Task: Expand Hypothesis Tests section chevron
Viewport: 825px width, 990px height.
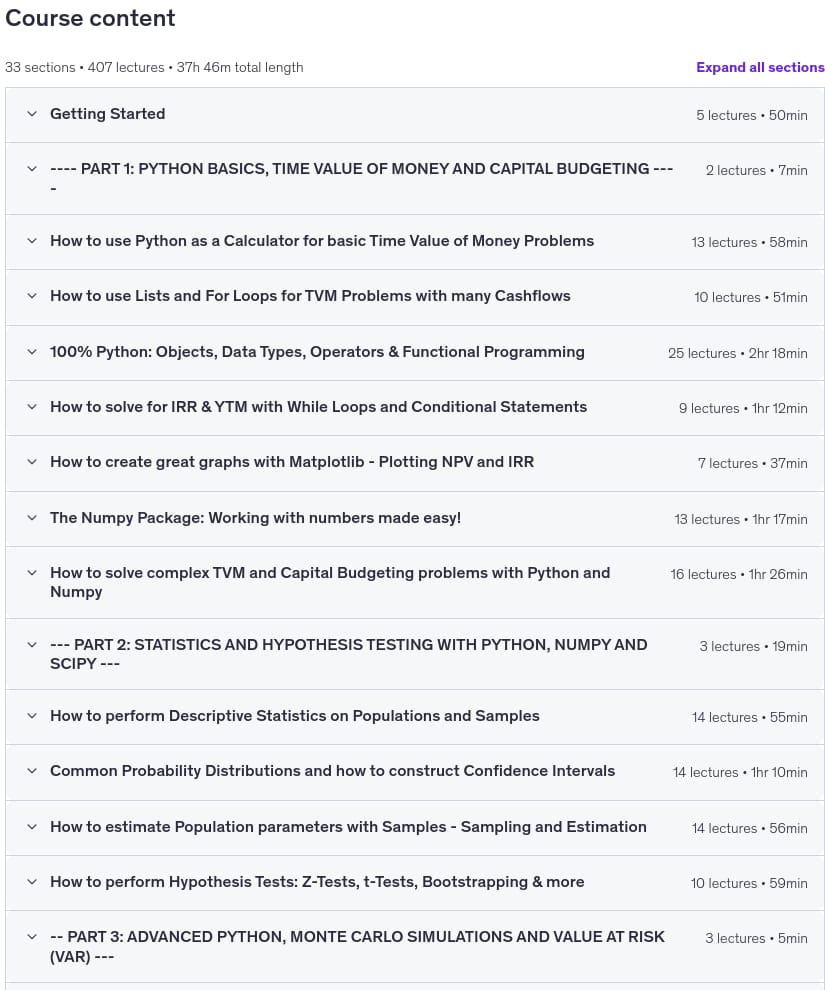Action: coord(32,882)
